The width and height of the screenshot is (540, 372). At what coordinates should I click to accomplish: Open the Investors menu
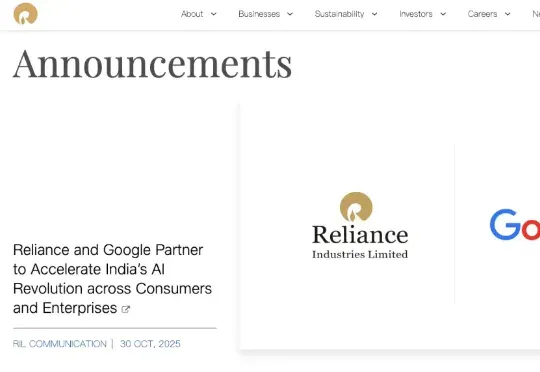[416, 14]
